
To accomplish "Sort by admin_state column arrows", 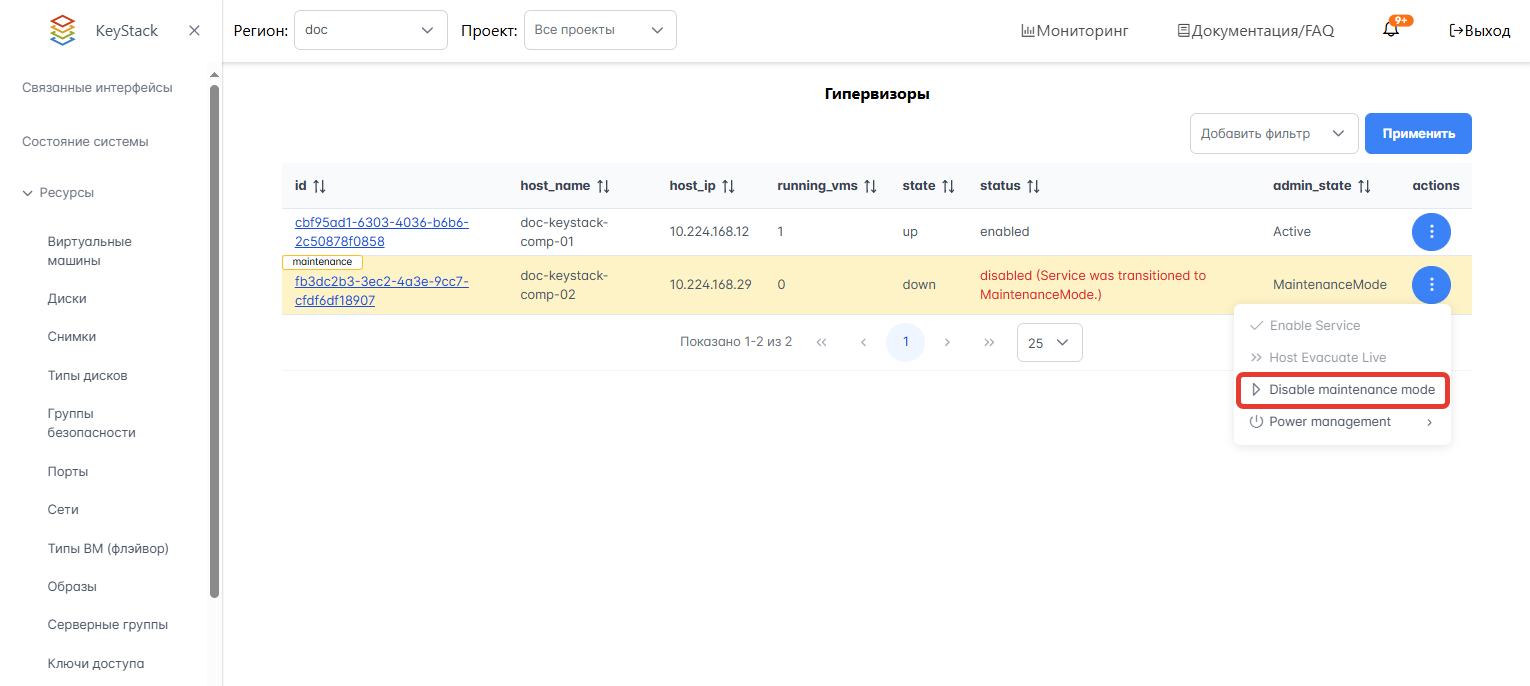I will (x=1364, y=186).
